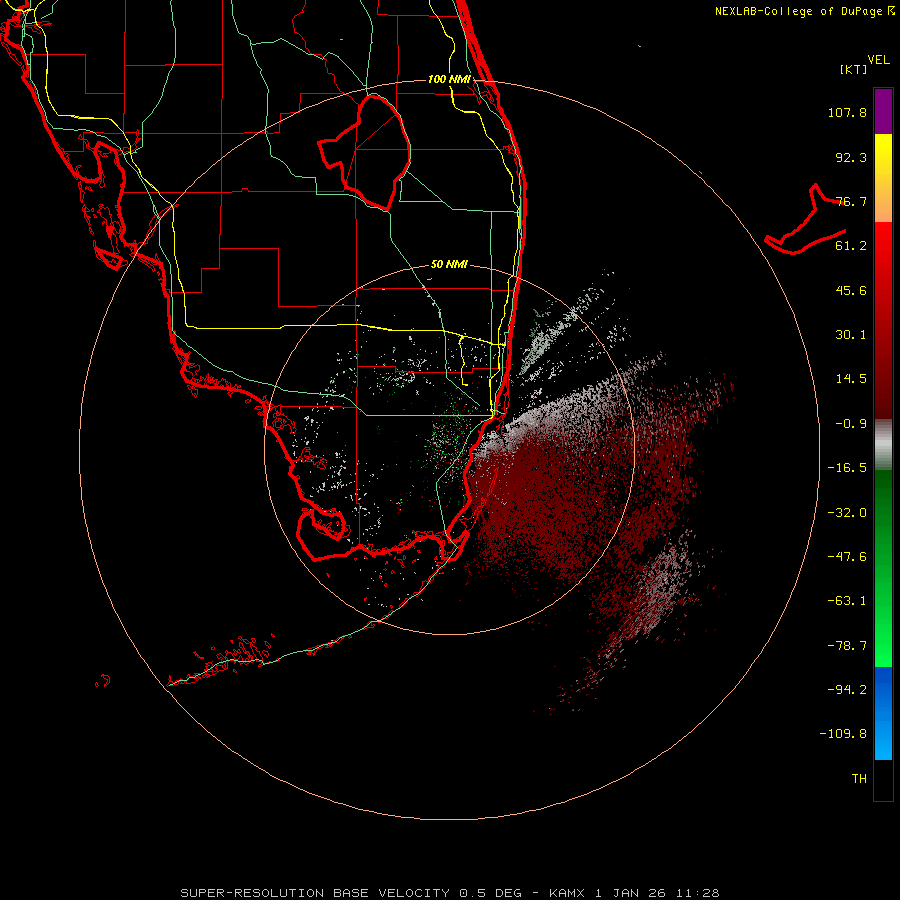Select the 107.8 velocity scale value
900x900 pixels.
point(847,112)
